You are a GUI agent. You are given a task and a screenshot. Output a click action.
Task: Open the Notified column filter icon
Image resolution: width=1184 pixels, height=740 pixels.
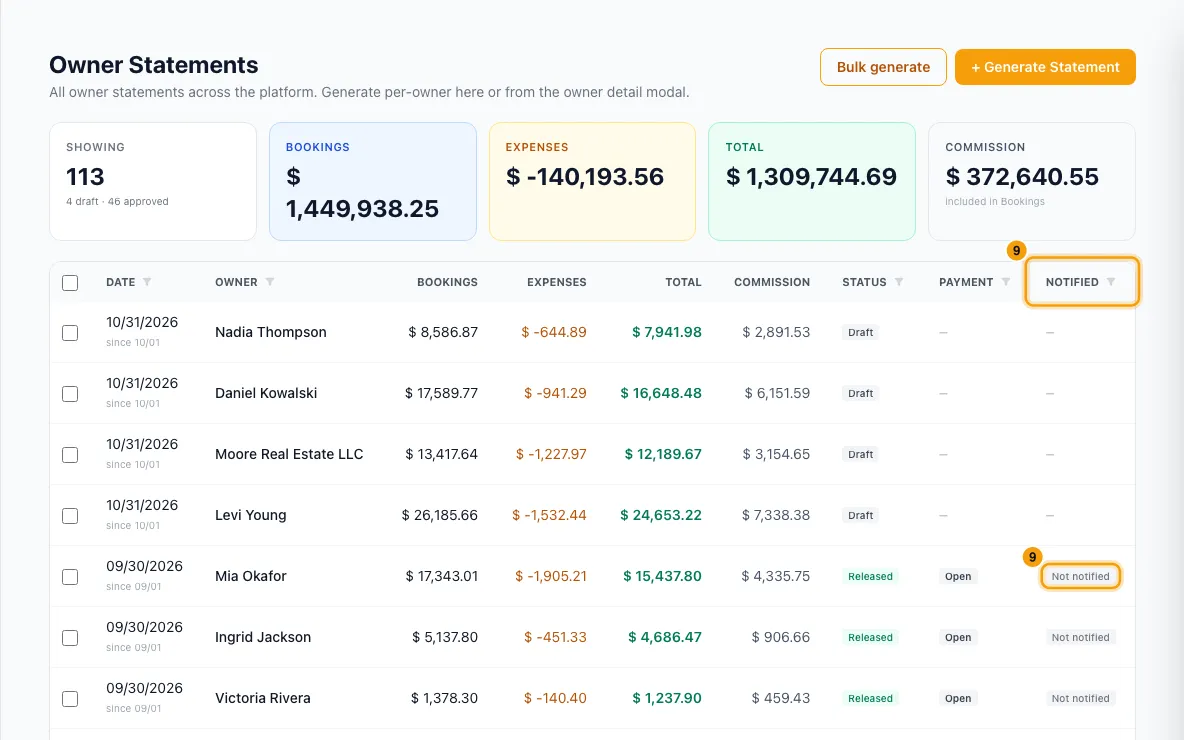pos(1111,282)
